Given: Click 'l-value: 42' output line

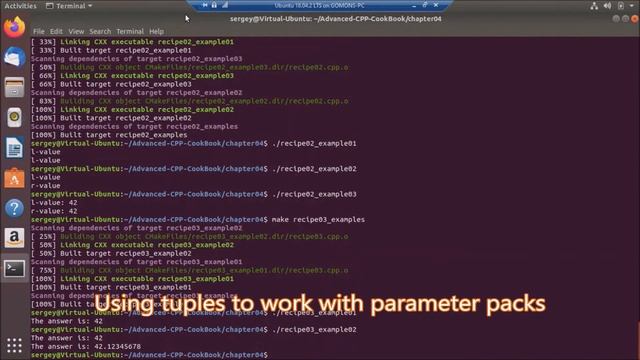Looking at the screenshot, I should (54, 202).
